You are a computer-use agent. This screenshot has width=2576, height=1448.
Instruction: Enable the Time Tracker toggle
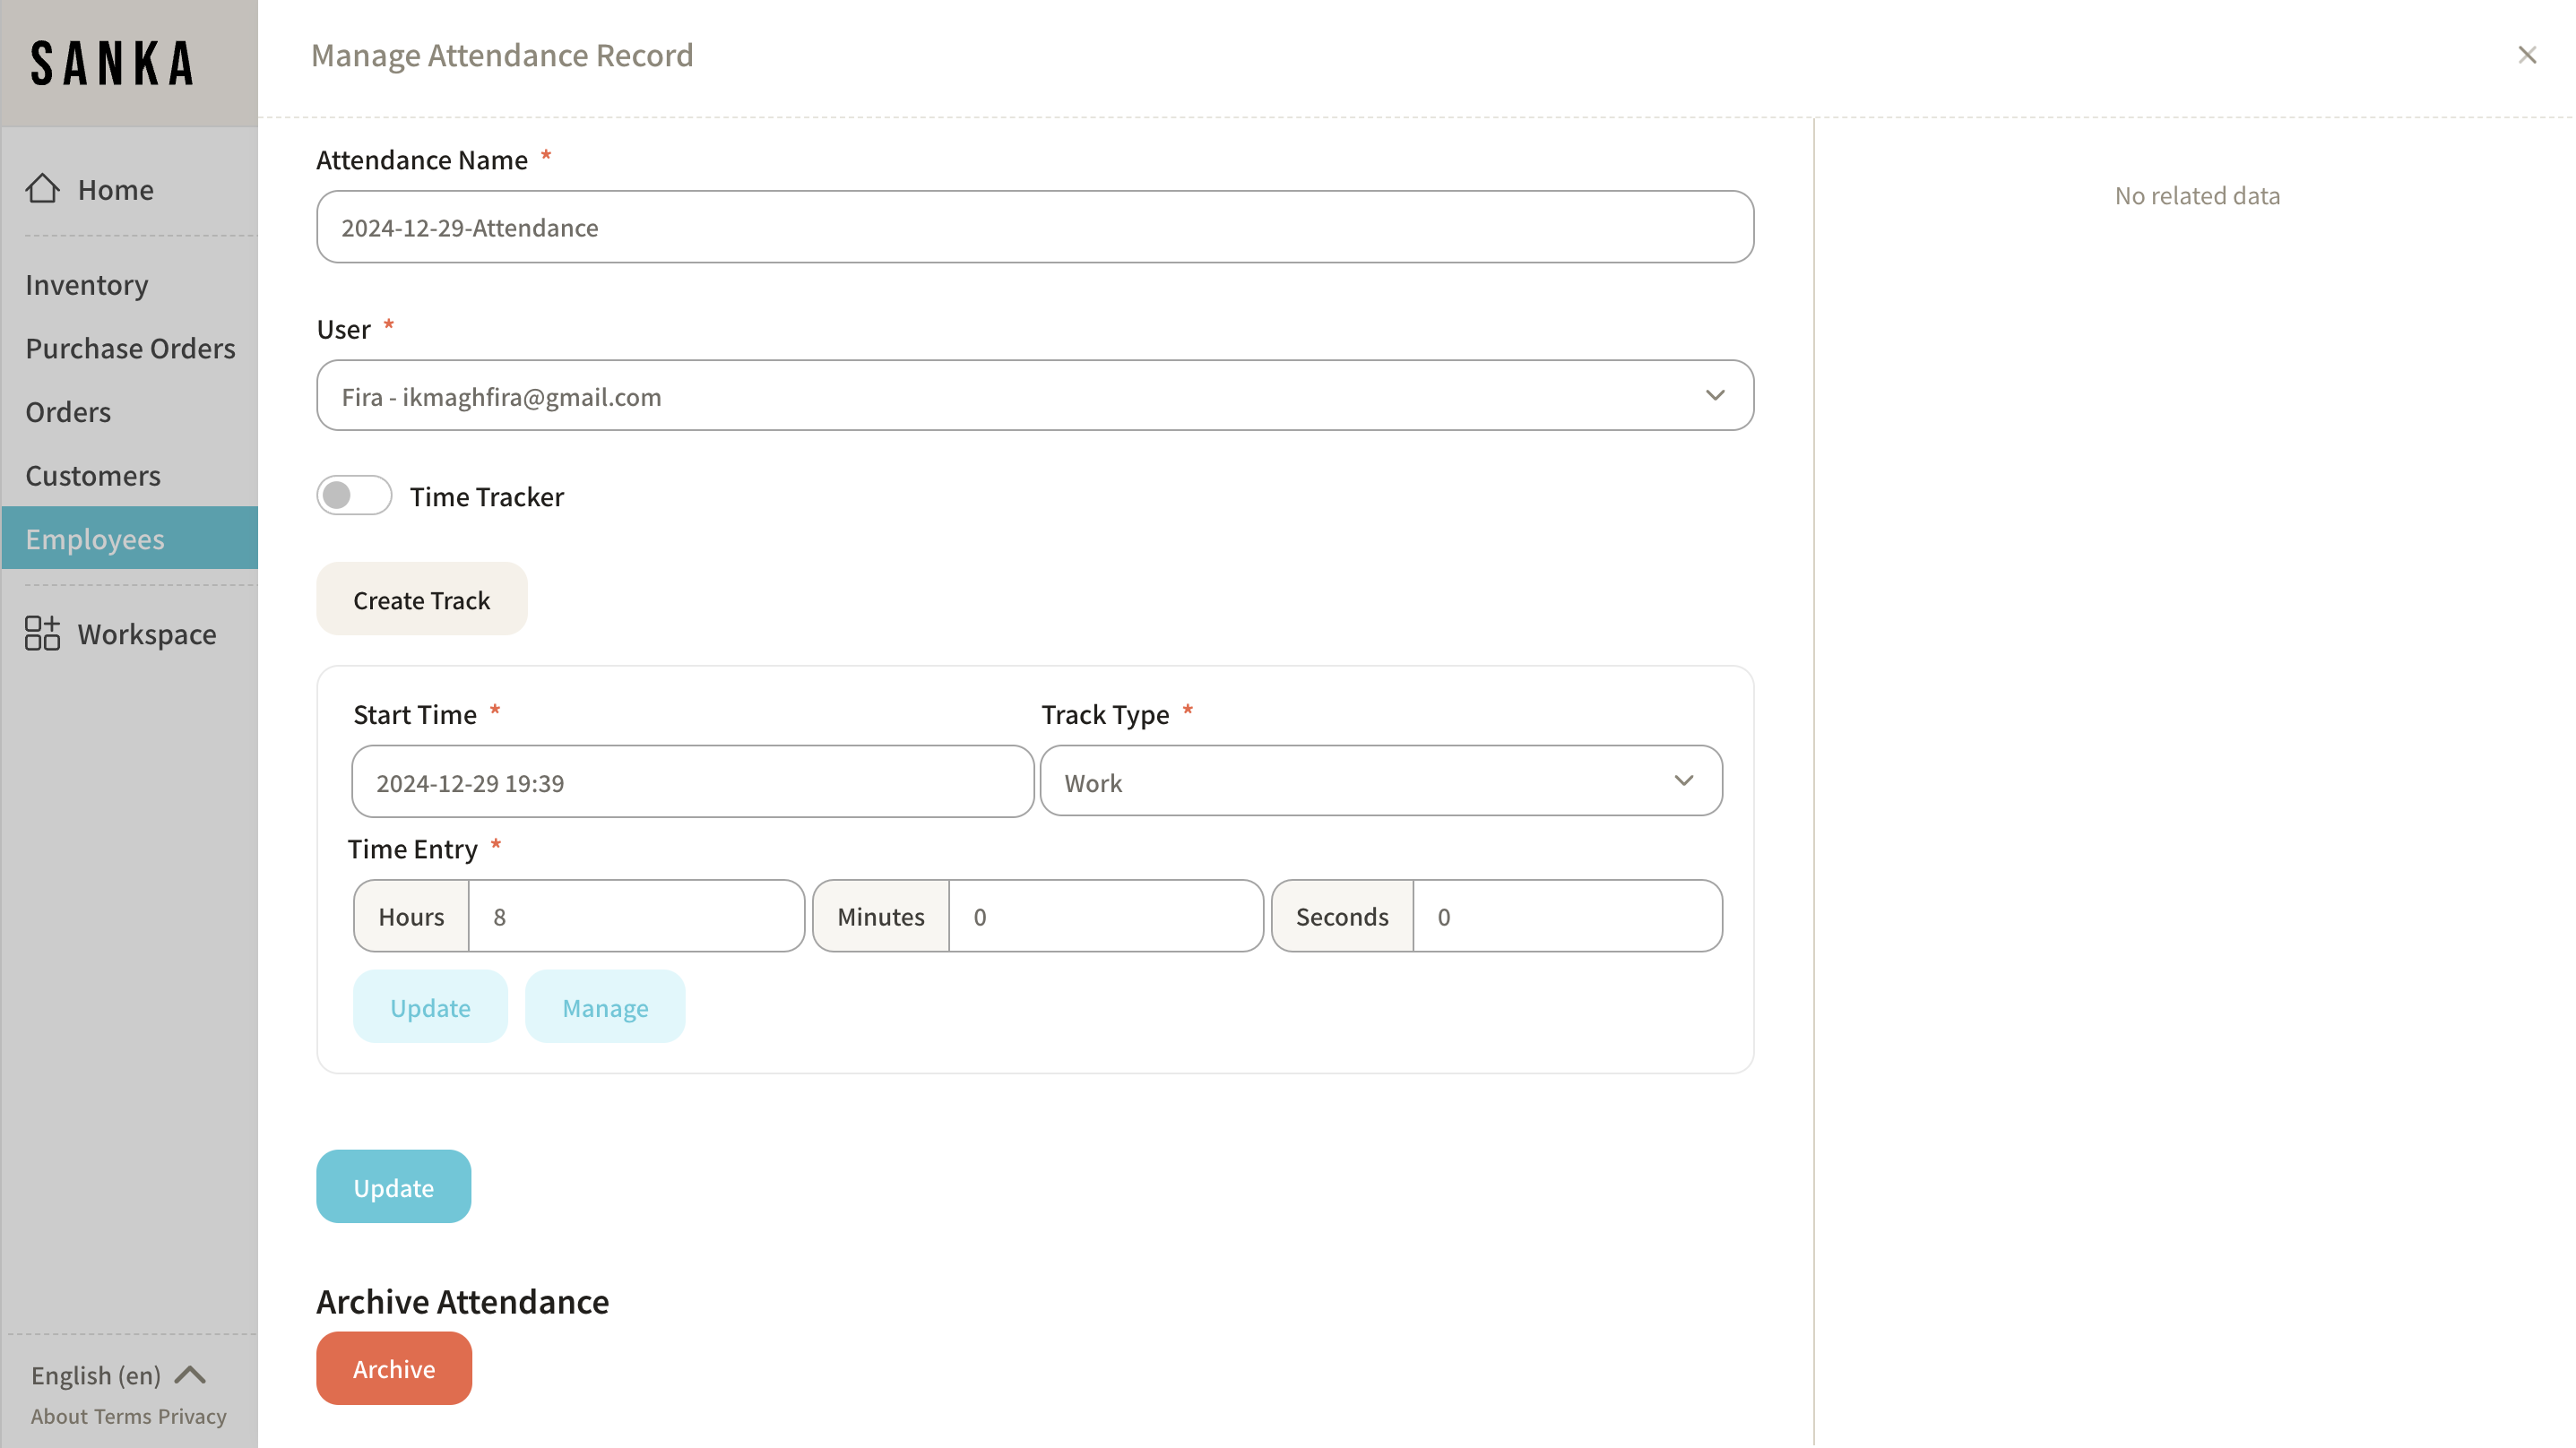[x=354, y=496]
